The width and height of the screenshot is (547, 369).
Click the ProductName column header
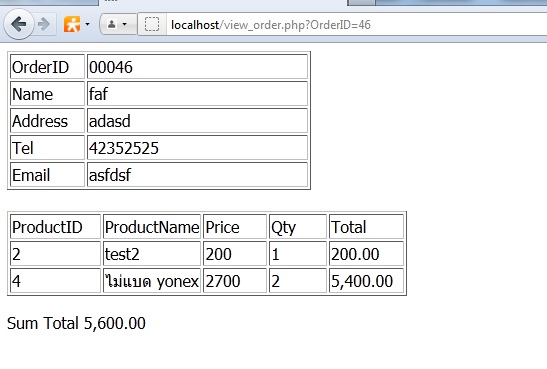pyautogui.click(x=152, y=227)
